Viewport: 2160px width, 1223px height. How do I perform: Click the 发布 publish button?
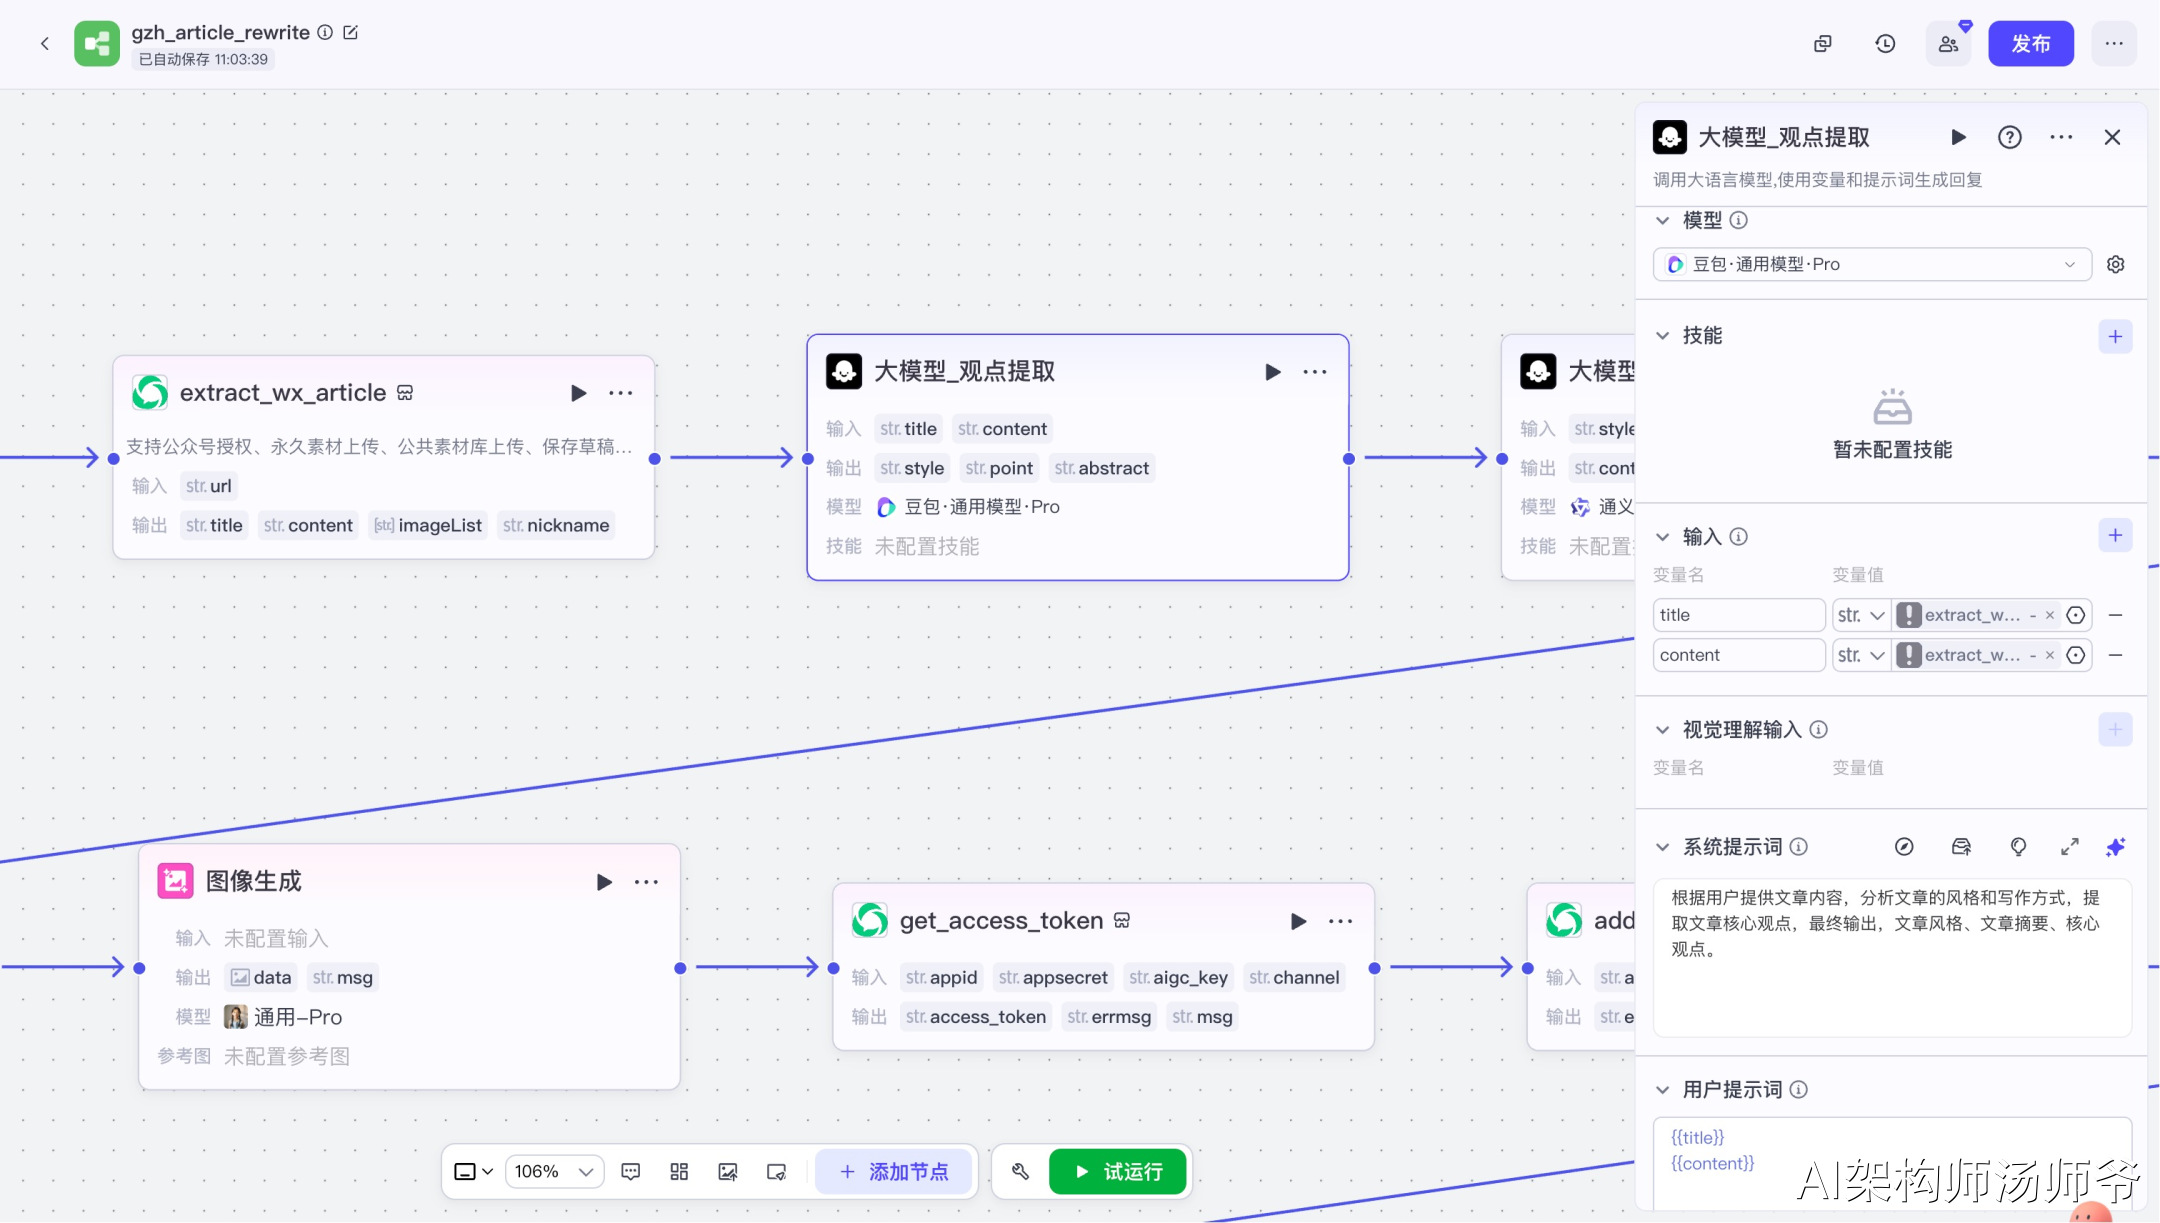(2030, 44)
